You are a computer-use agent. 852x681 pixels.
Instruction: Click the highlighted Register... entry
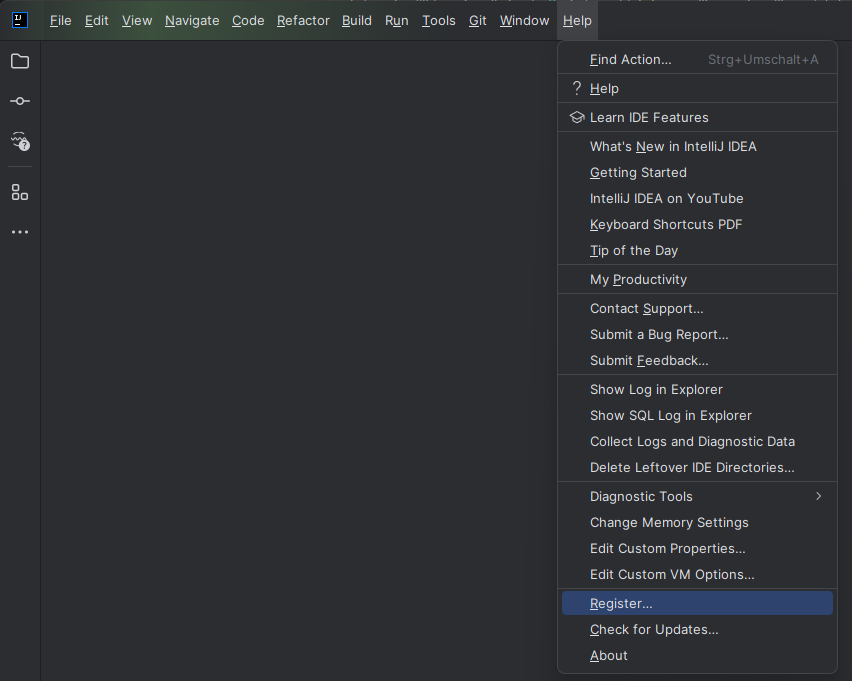click(x=697, y=603)
